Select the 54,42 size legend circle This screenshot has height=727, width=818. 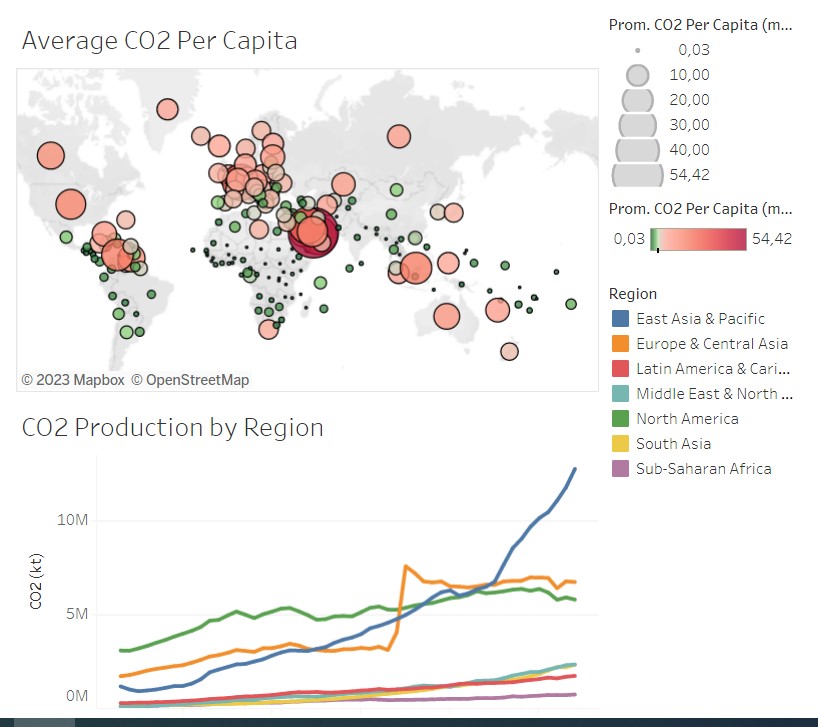click(637, 175)
